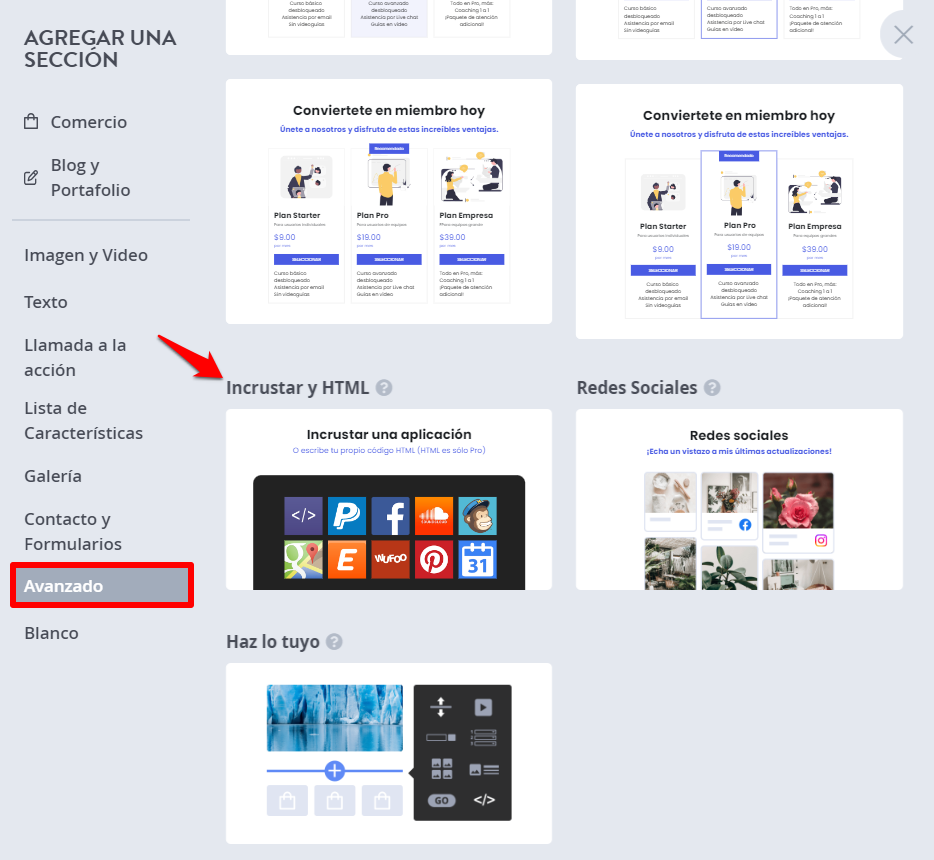Click help icon next to Incrustar y HTML
The height and width of the screenshot is (860, 934).
pyautogui.click(x=384, y=388)
